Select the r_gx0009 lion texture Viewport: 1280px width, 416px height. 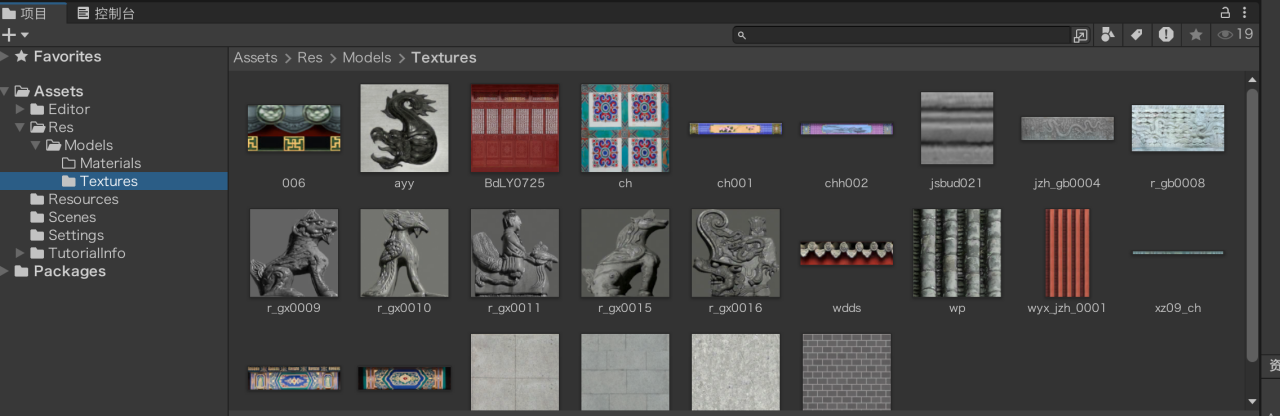pos(294,253)
